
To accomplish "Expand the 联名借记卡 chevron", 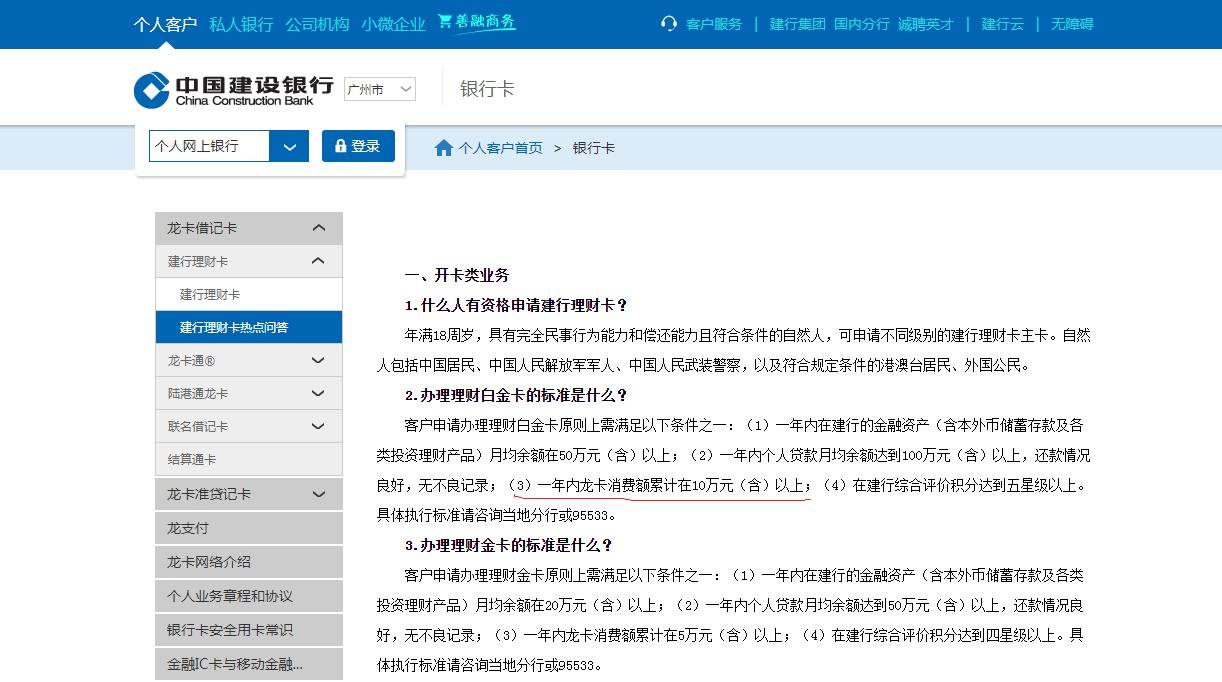I will coord(319,426).
